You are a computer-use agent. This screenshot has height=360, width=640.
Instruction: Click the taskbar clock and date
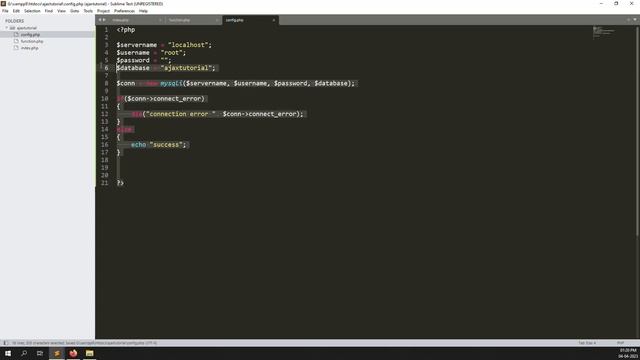[628, 353]
